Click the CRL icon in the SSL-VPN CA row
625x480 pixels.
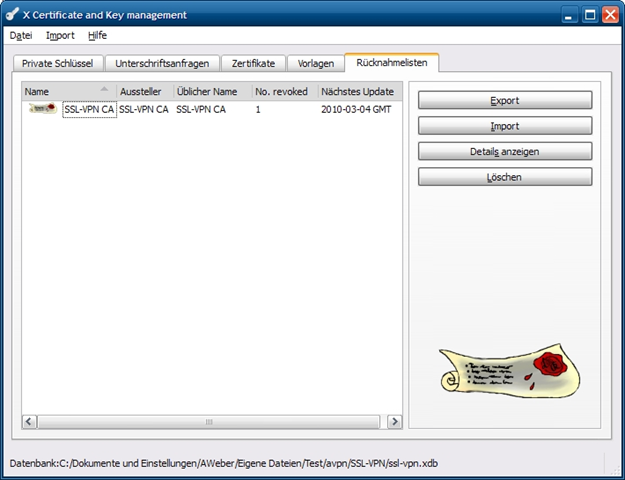tap(43, 109)
